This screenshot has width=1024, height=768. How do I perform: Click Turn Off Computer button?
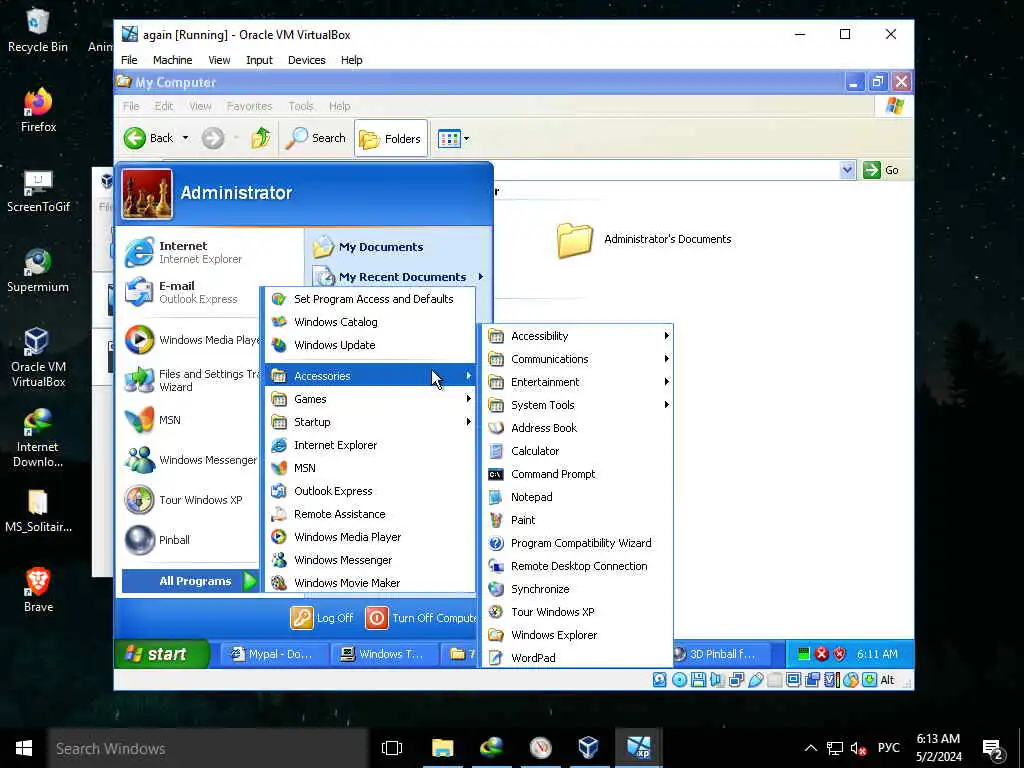421,618
